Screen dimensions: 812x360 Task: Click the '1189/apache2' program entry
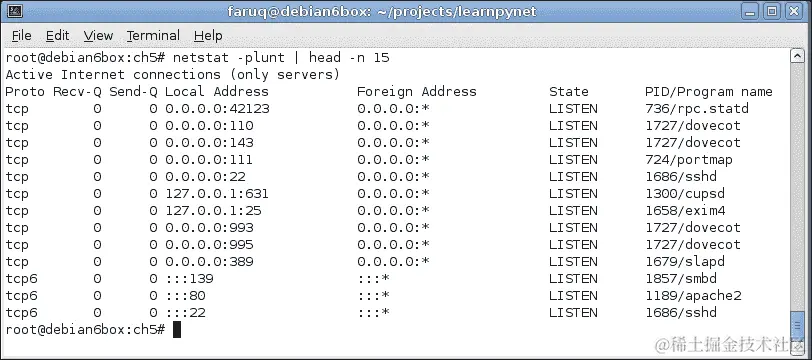coord(693,297)
